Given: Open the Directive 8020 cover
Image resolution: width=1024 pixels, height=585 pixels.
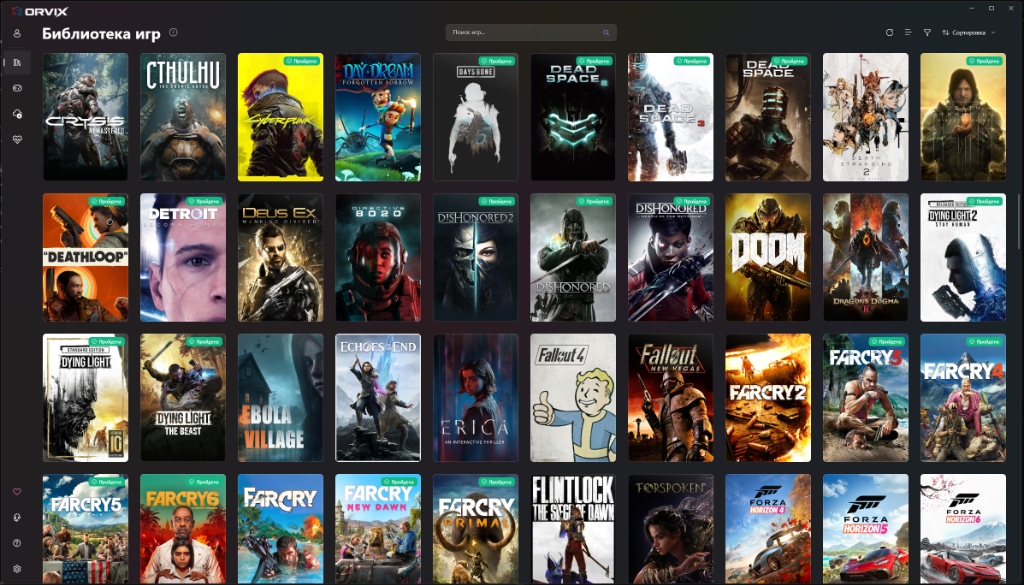Looking at the screenshot, I should coord(378,257).
